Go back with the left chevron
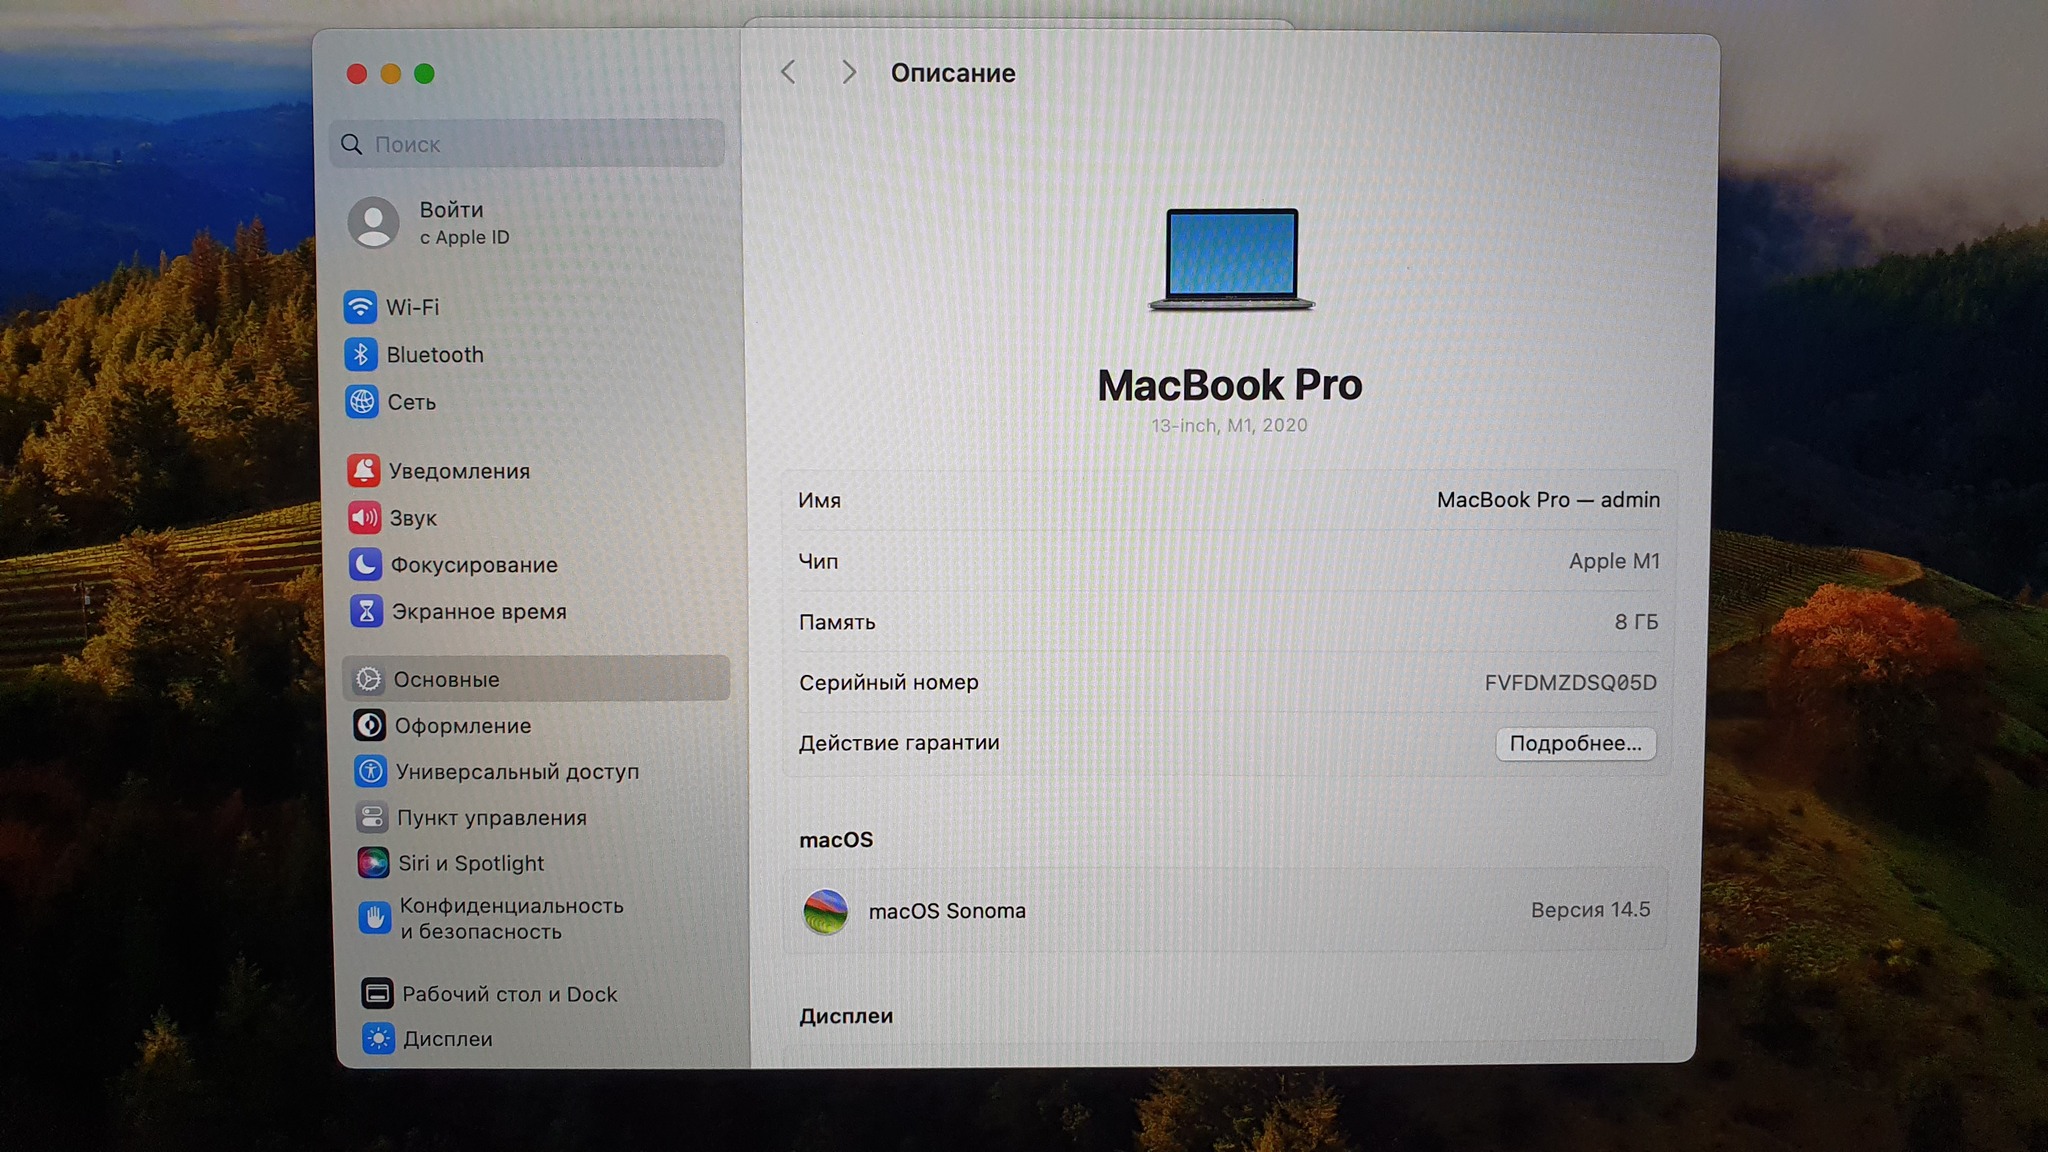The height and width of the screenshot is (1152, 2048). coord(789,72)
